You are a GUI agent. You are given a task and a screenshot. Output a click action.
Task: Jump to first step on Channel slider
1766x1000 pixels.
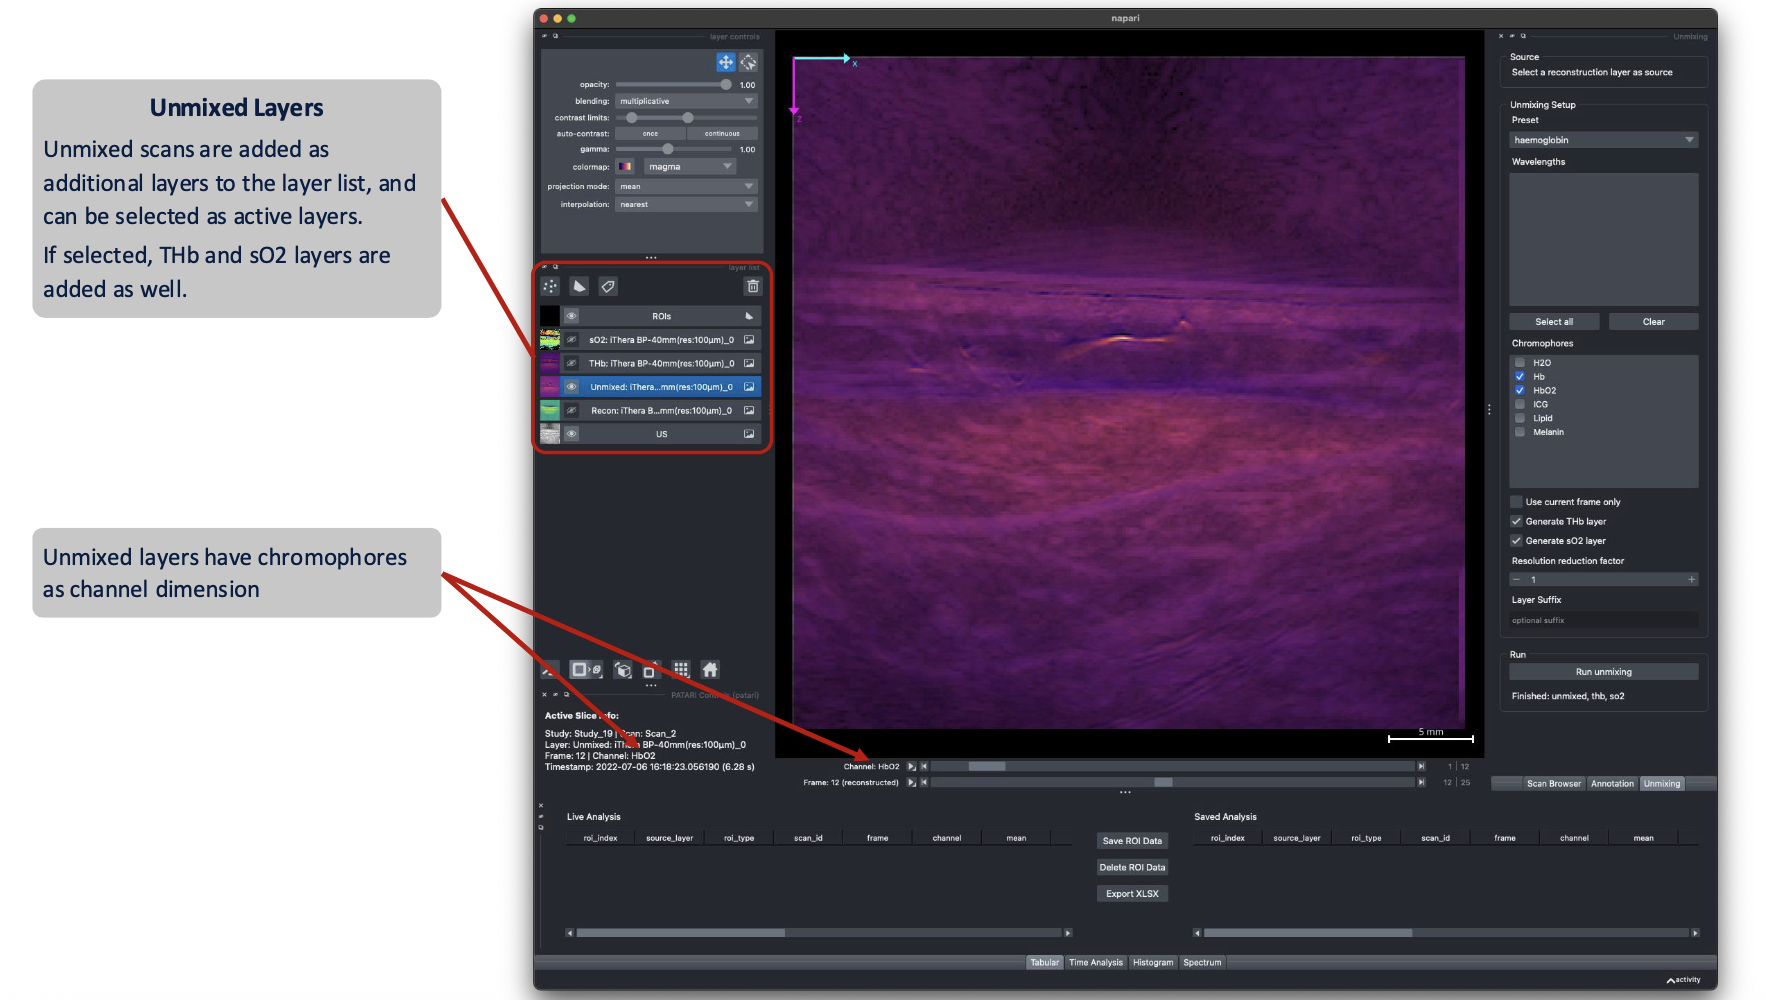[924, 767]
